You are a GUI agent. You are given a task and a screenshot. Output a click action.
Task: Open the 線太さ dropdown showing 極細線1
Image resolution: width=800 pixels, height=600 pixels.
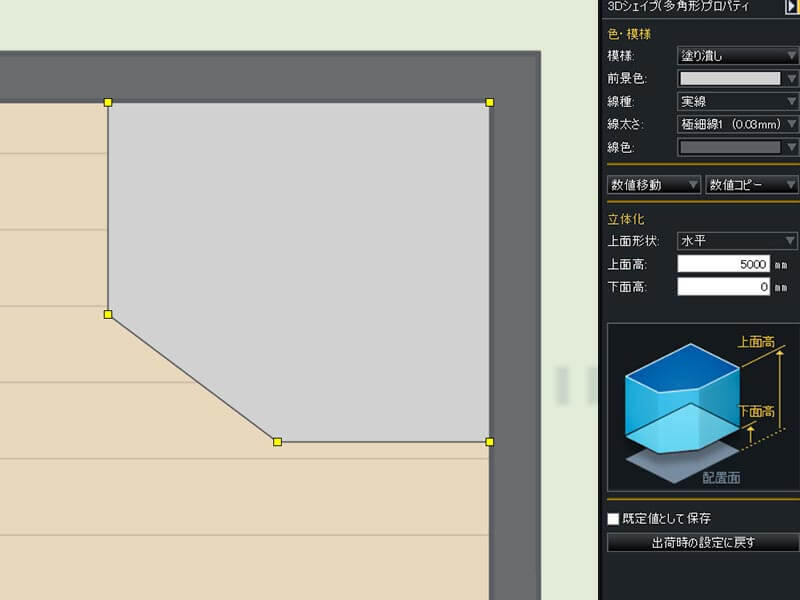tap(737, 124)
